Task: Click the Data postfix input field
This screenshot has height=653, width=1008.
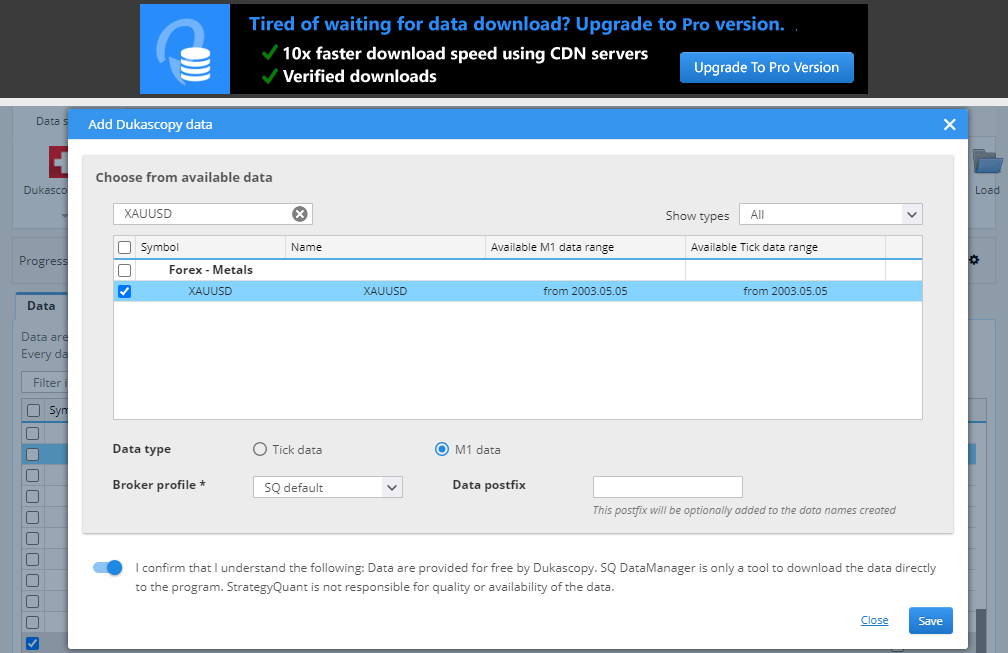Action: 667,487
